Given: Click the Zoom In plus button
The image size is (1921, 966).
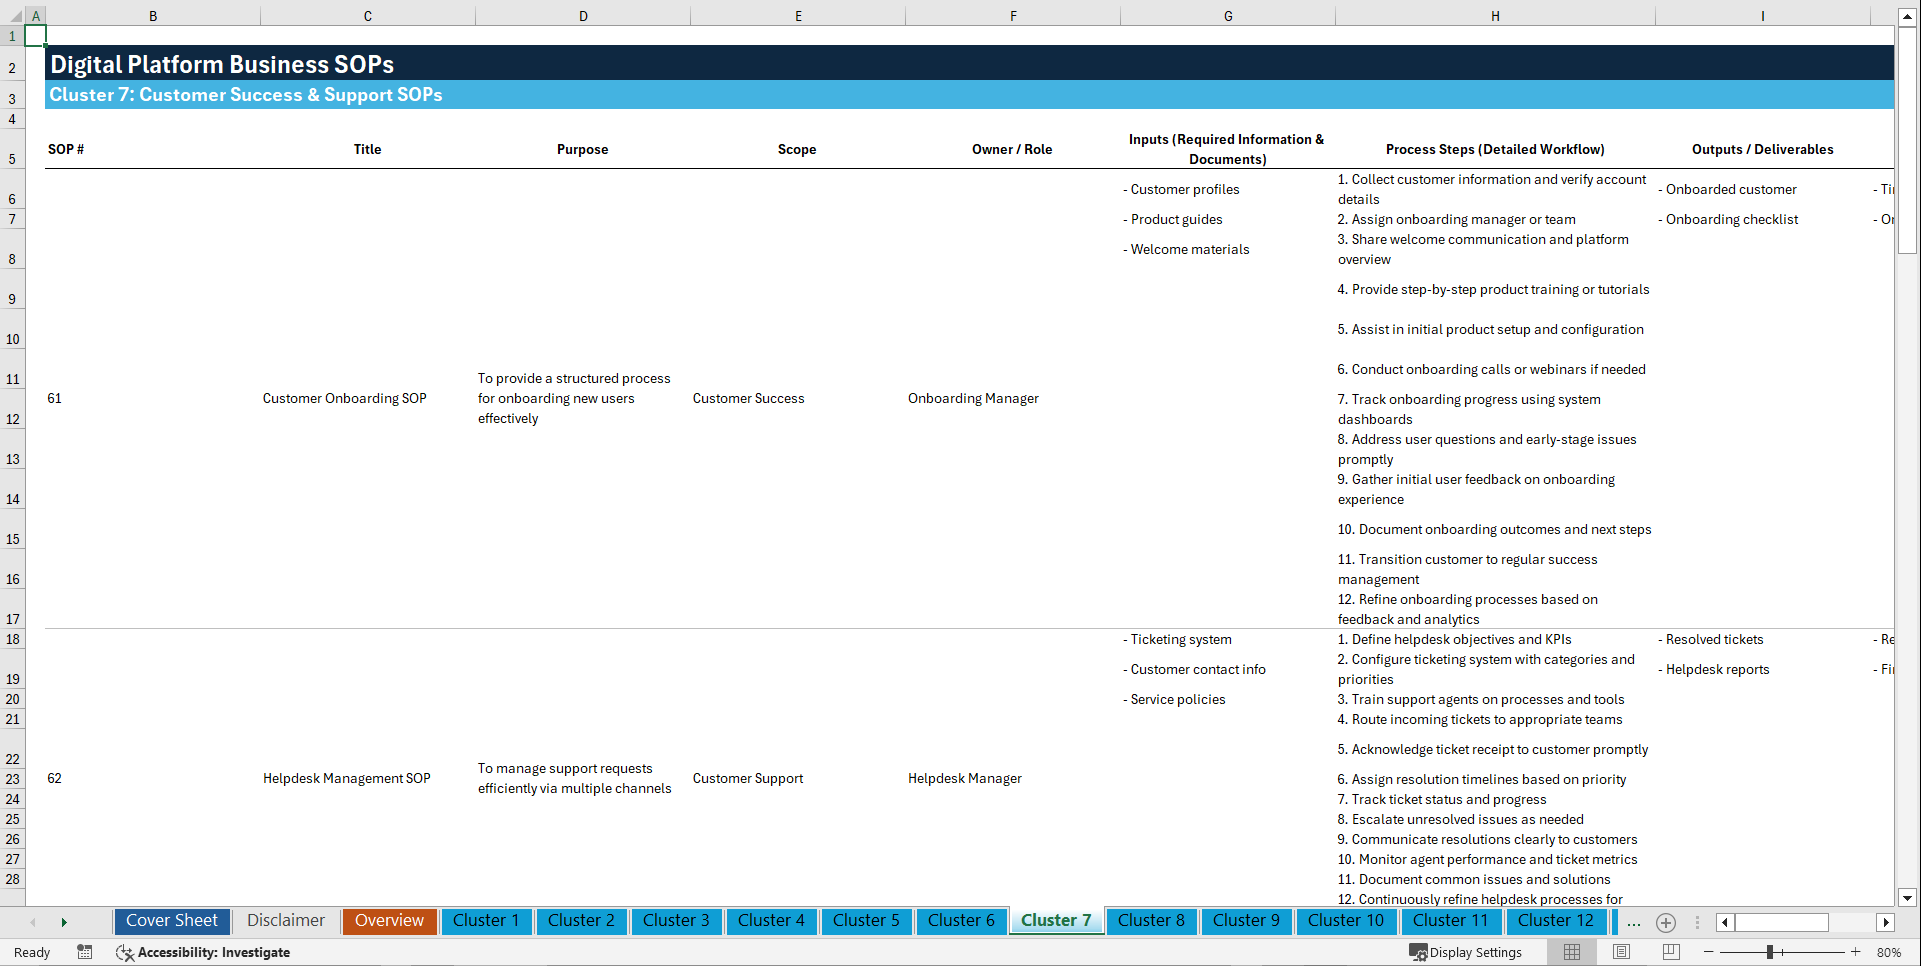Looking at the screenshot, I should coord(1856,952).
